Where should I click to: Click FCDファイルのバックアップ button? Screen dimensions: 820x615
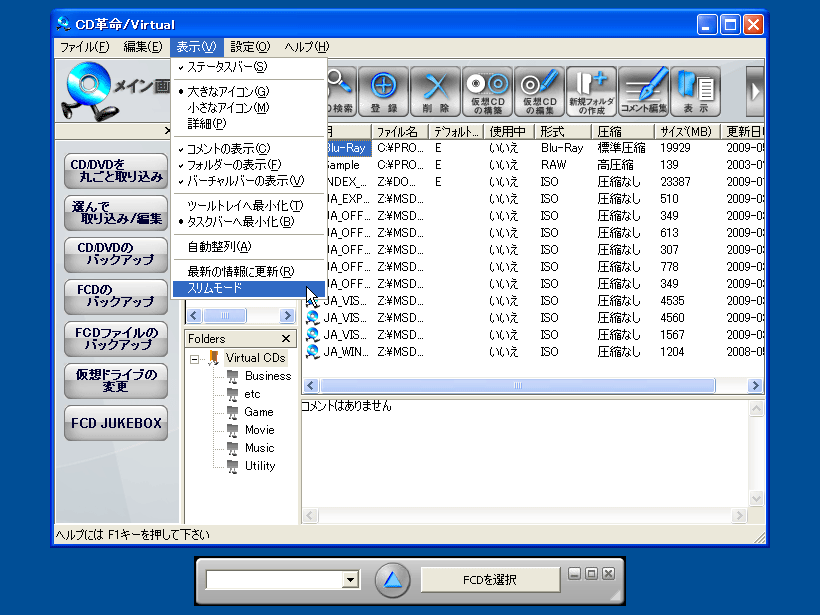point(116,339)
